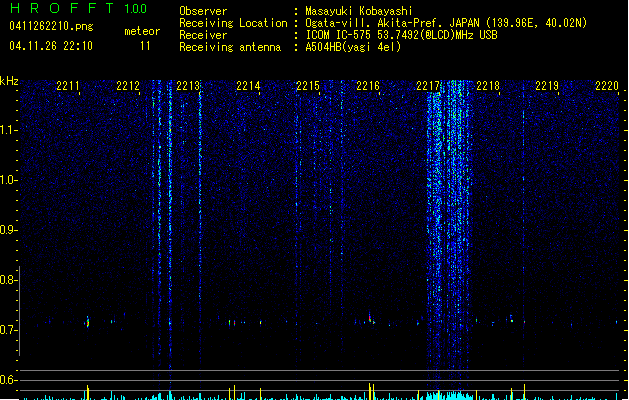Image resolution: width=629 pixels, height=400 pixels.
Task: Click the 2211 time marker
Action: pyautogui.click(x=68, y=86)
